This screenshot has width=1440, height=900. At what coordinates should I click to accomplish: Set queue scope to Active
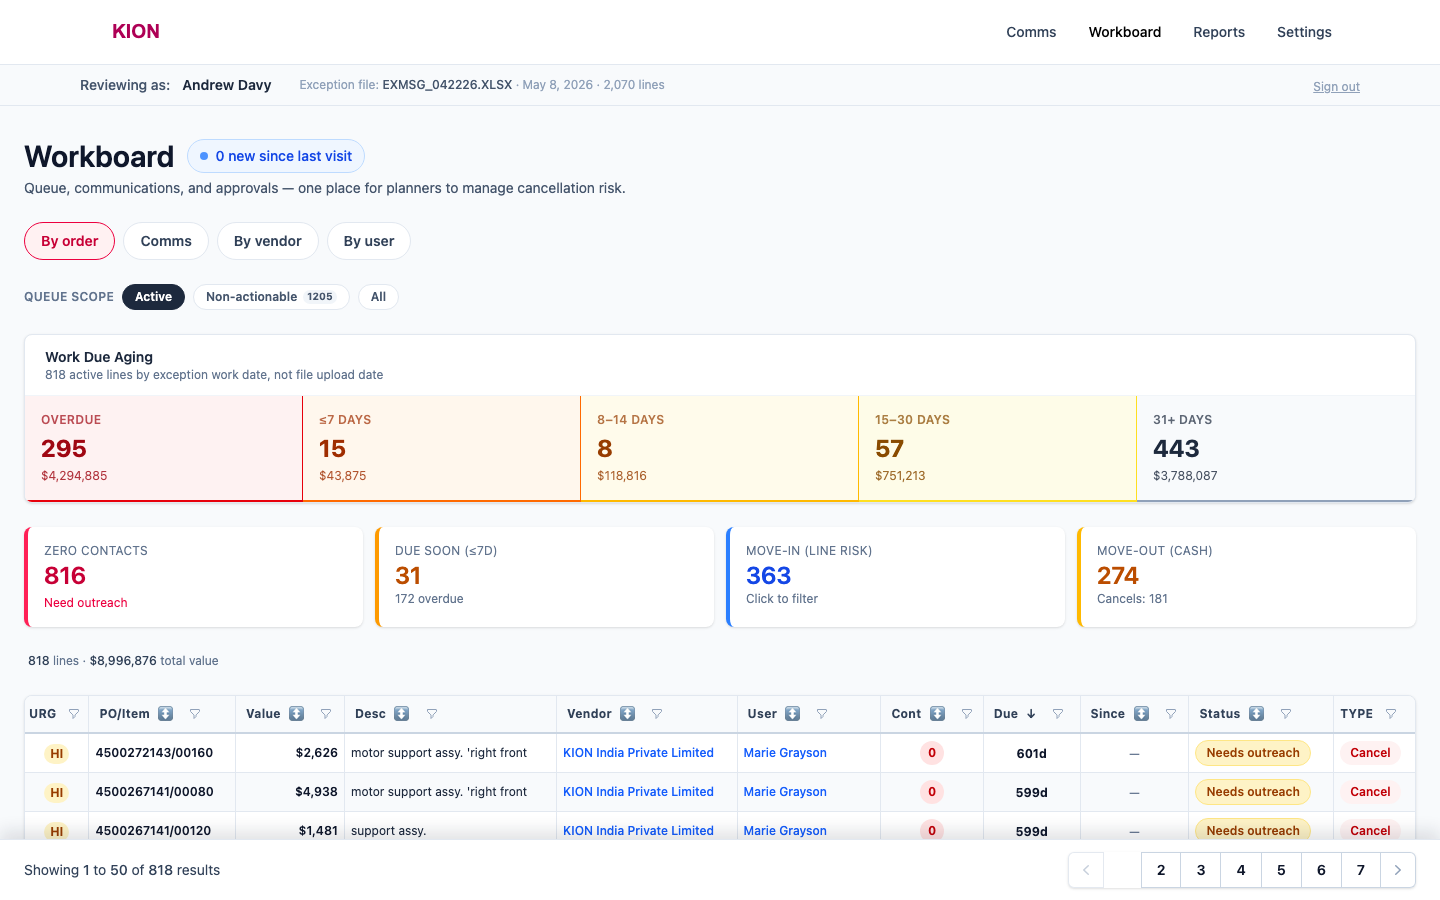pyautogui.click(x=153, y=297)
